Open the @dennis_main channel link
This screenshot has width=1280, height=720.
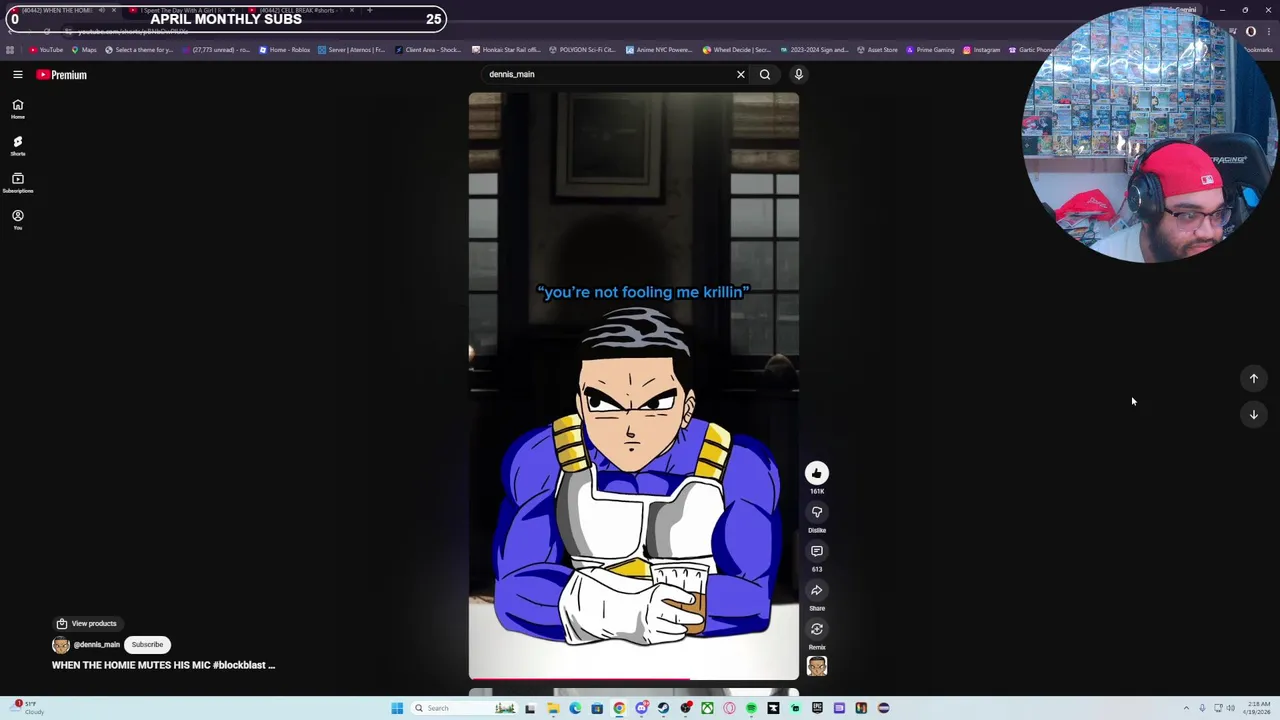point(97,644)
